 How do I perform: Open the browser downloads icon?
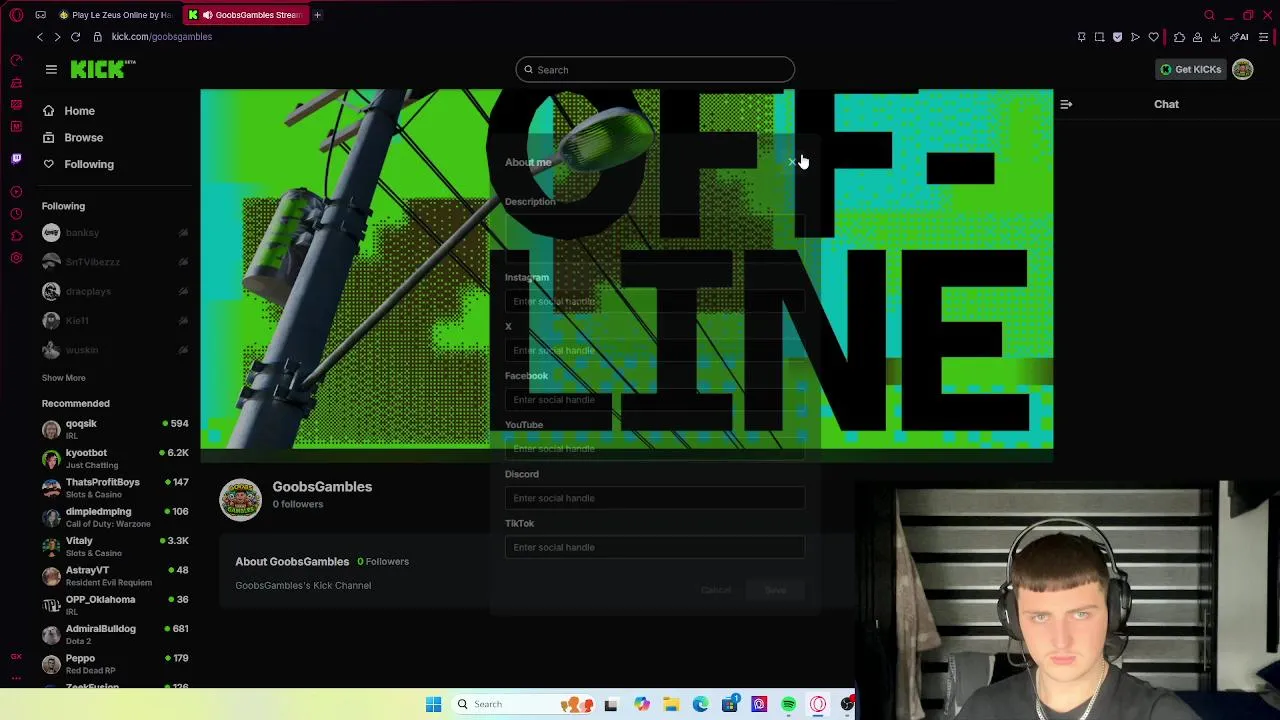pos(1215,37)
